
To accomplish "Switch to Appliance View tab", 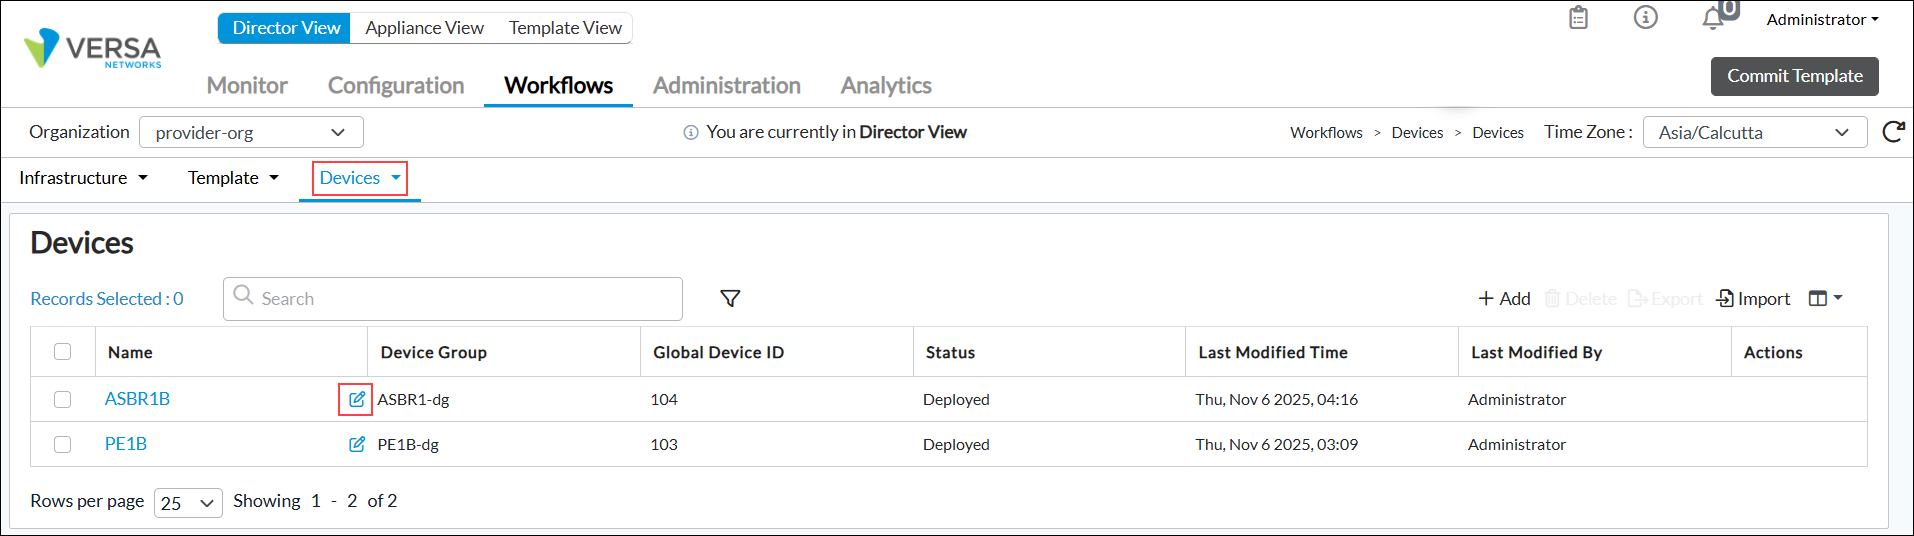I will pos(424,28).
